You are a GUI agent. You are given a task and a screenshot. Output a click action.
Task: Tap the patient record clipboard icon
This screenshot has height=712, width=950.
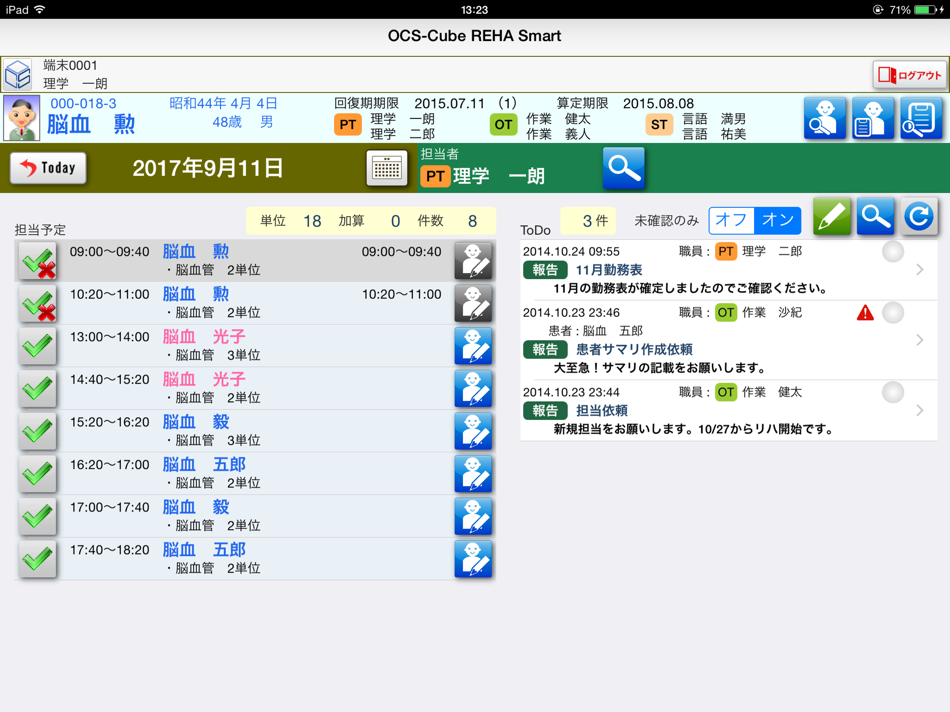tap(873, 119)
